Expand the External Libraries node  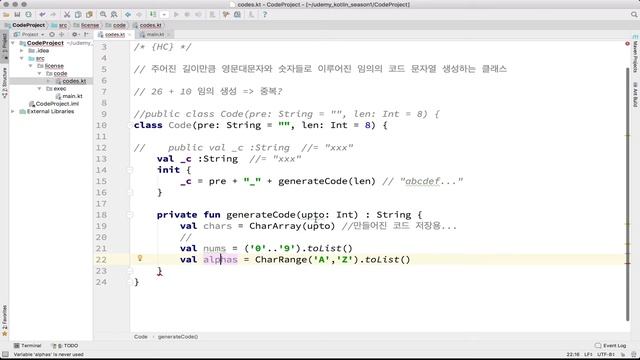coord(13,111)
